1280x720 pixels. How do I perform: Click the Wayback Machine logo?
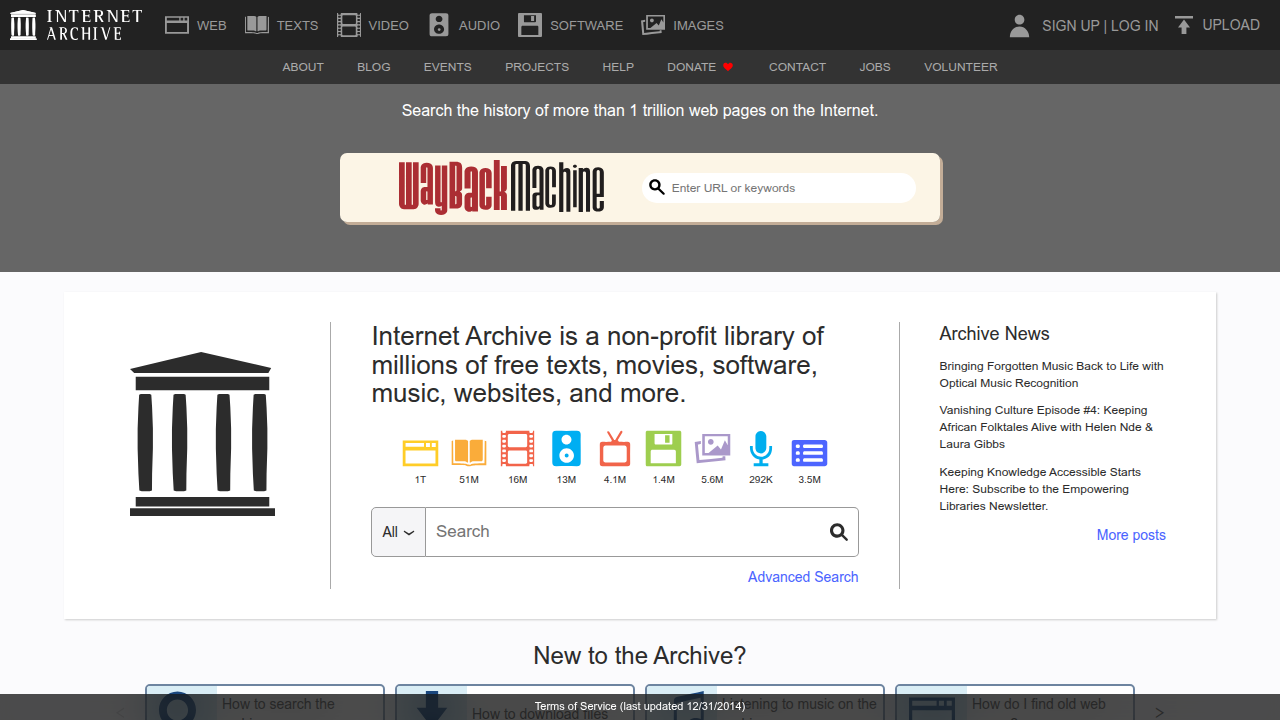point(501,187)
